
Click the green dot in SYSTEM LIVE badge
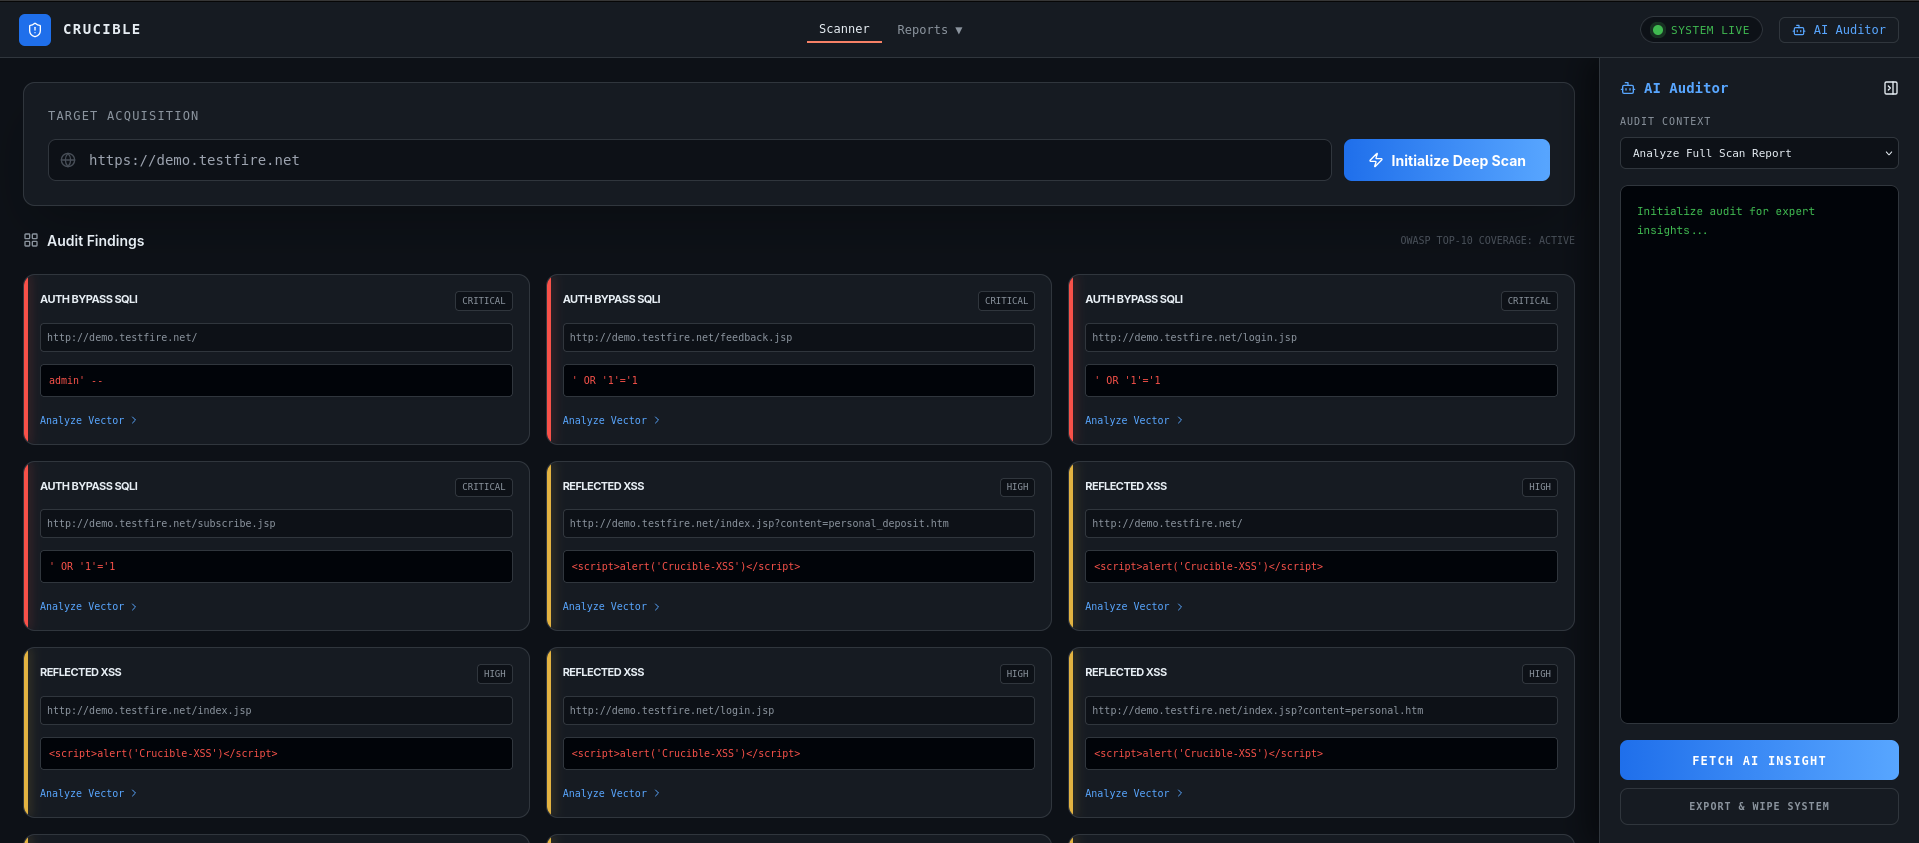1658,30
